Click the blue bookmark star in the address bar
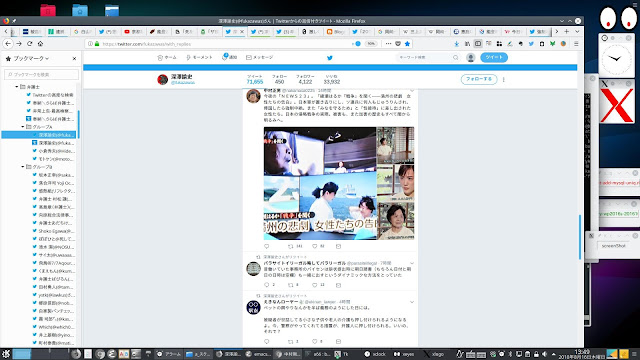The image size is (640, 360). pyautogui.click(x=407, y=44)
